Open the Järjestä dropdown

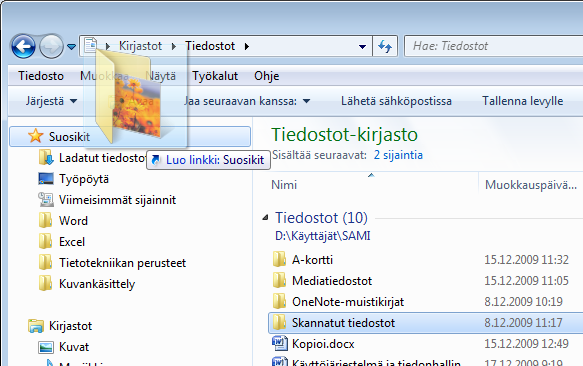coord(51,101)
